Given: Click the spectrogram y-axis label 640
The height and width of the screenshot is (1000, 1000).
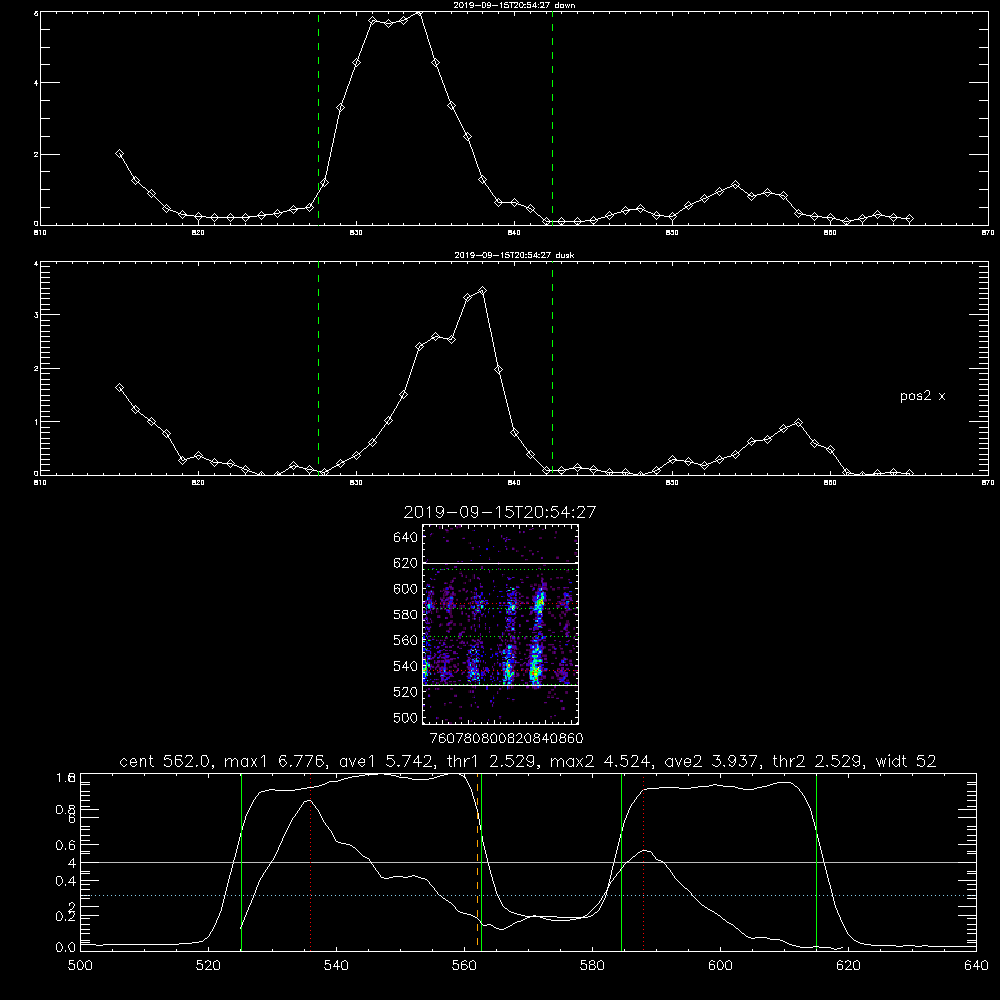Looking at the screenshot, I should [405, 537].
